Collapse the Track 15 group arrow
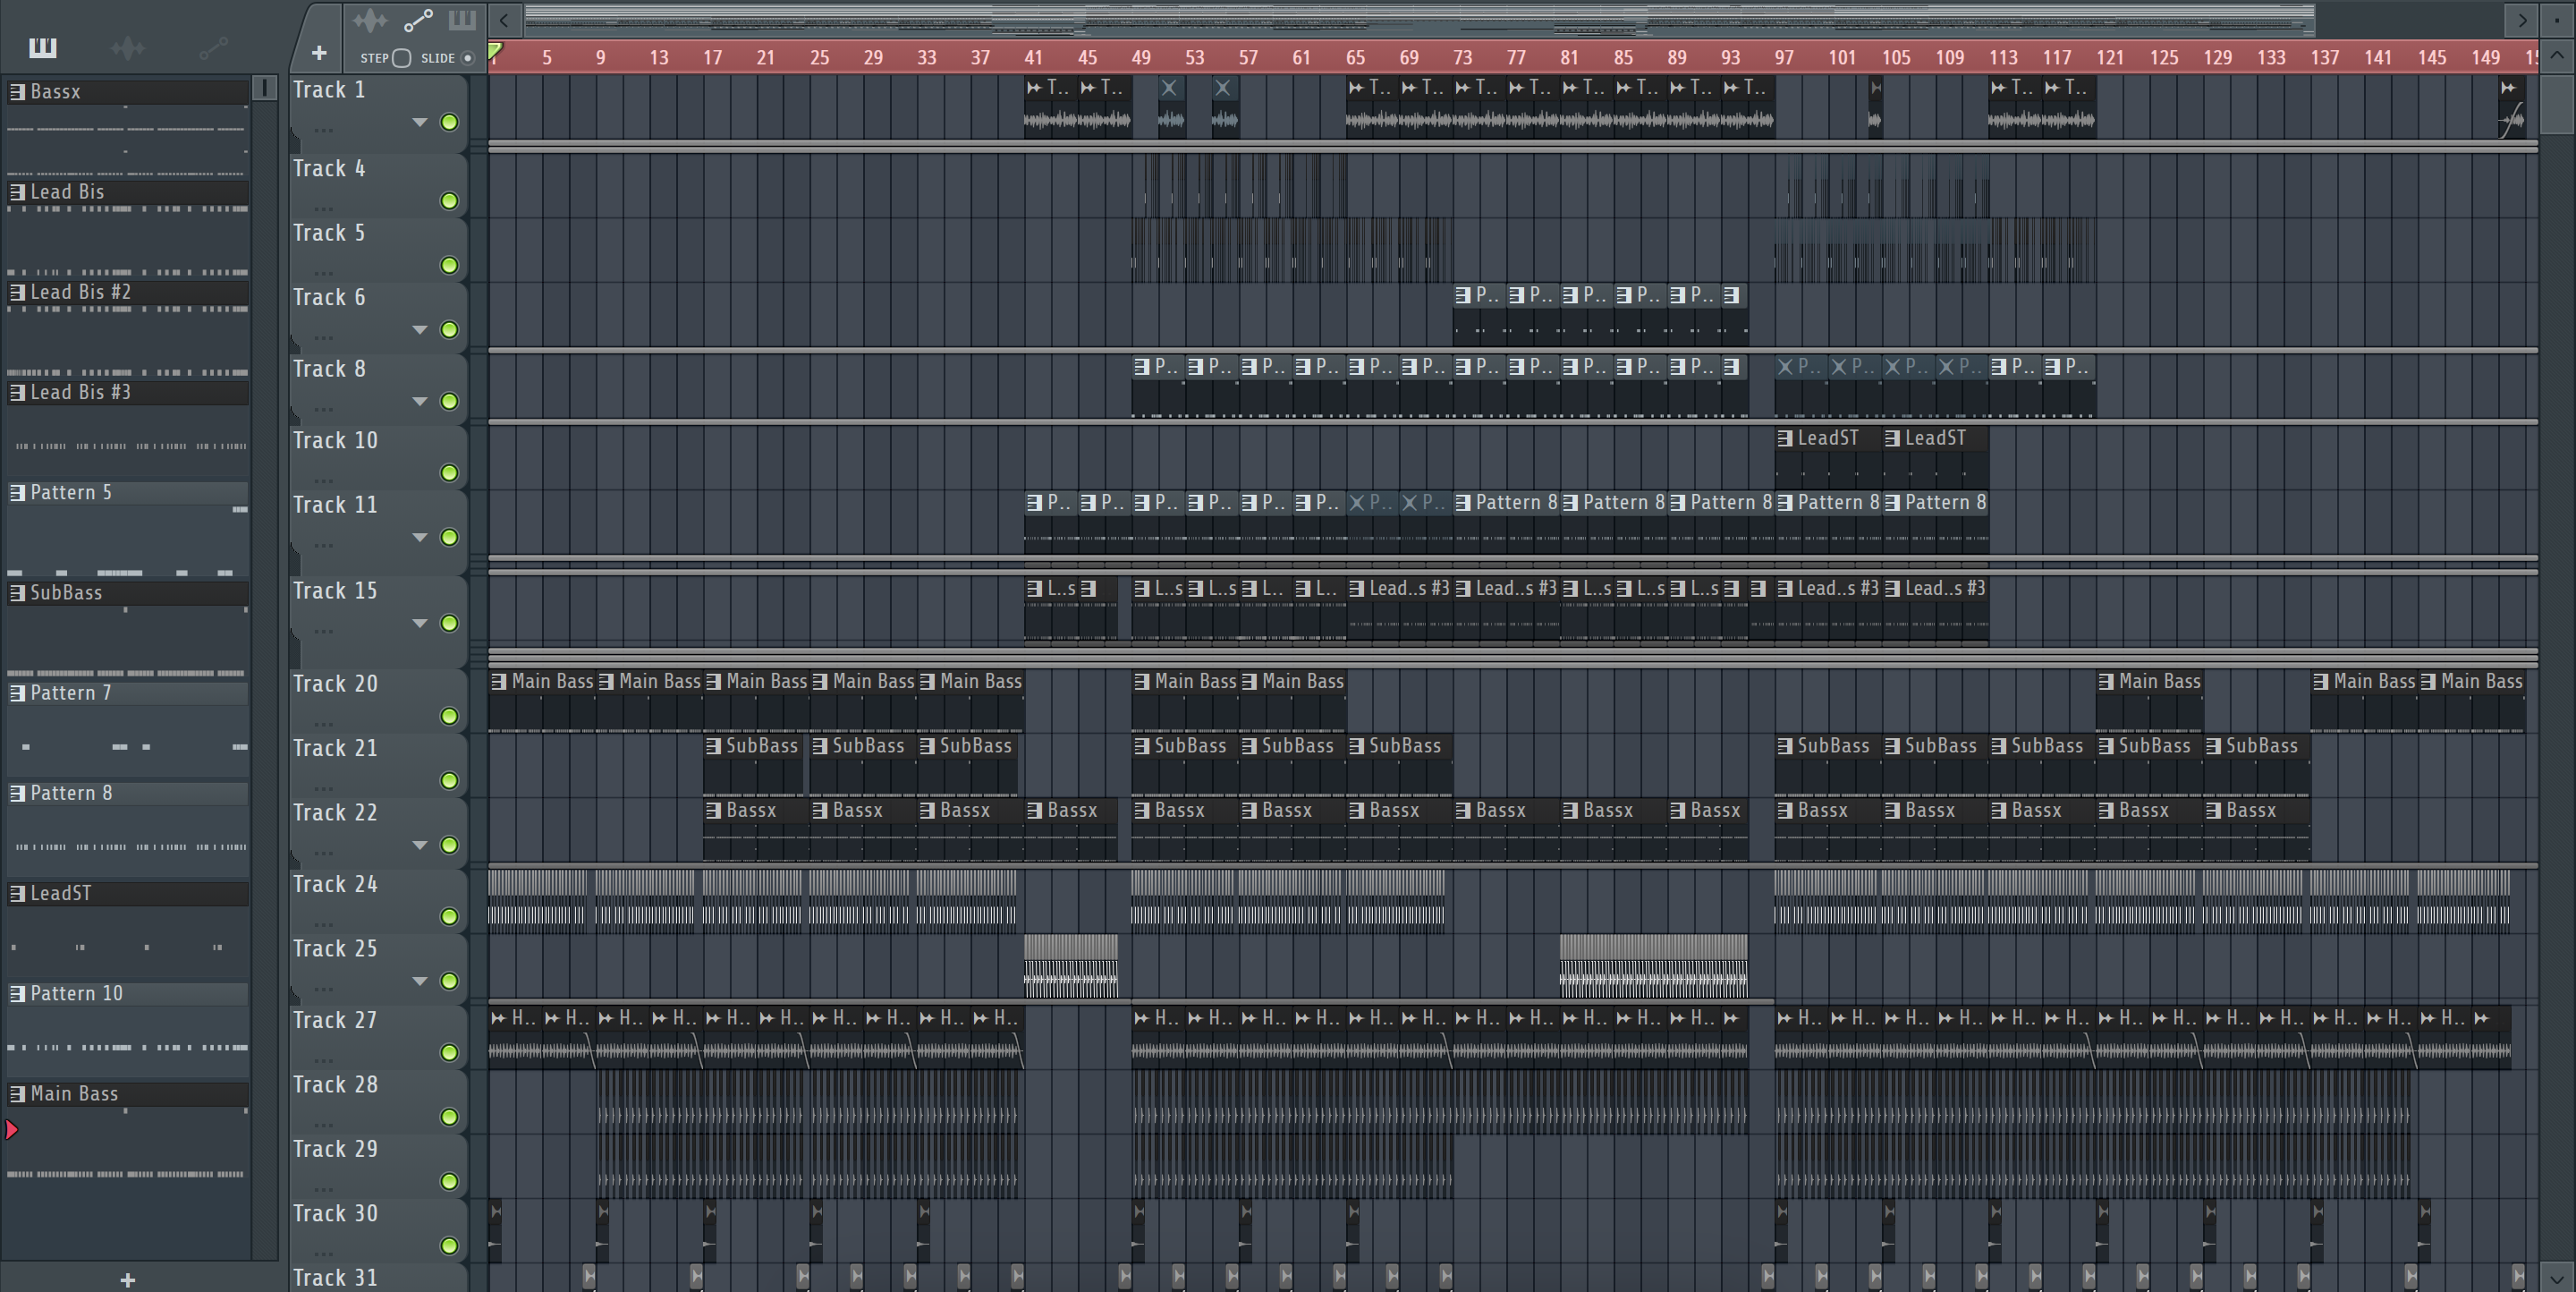The height and width of the screenshot is (1292, 2576). (x=420, y=623)
